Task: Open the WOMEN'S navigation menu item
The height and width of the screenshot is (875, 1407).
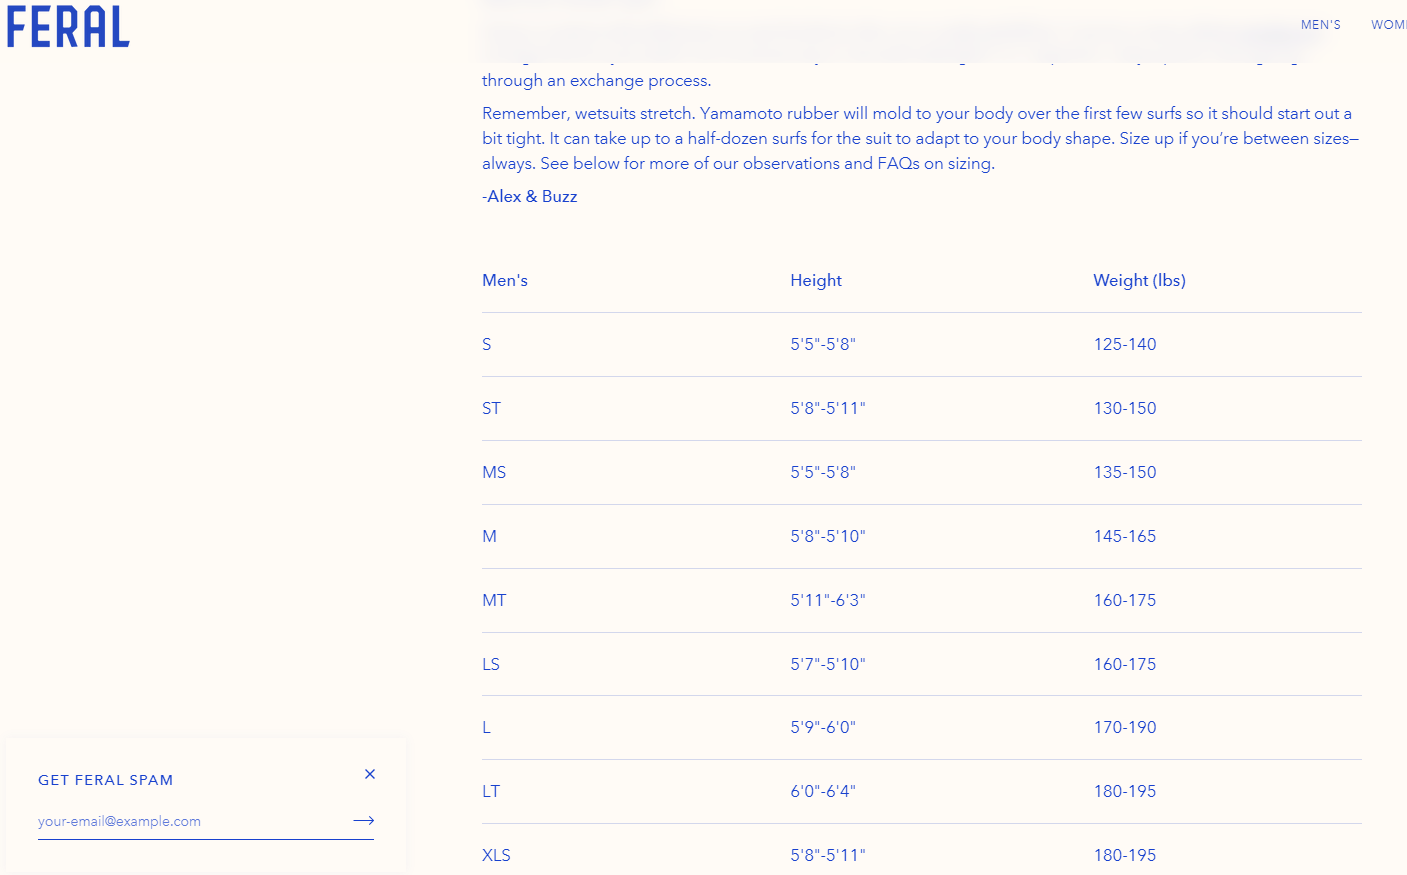Action: pyautogui.click(x=1388, y=25)
